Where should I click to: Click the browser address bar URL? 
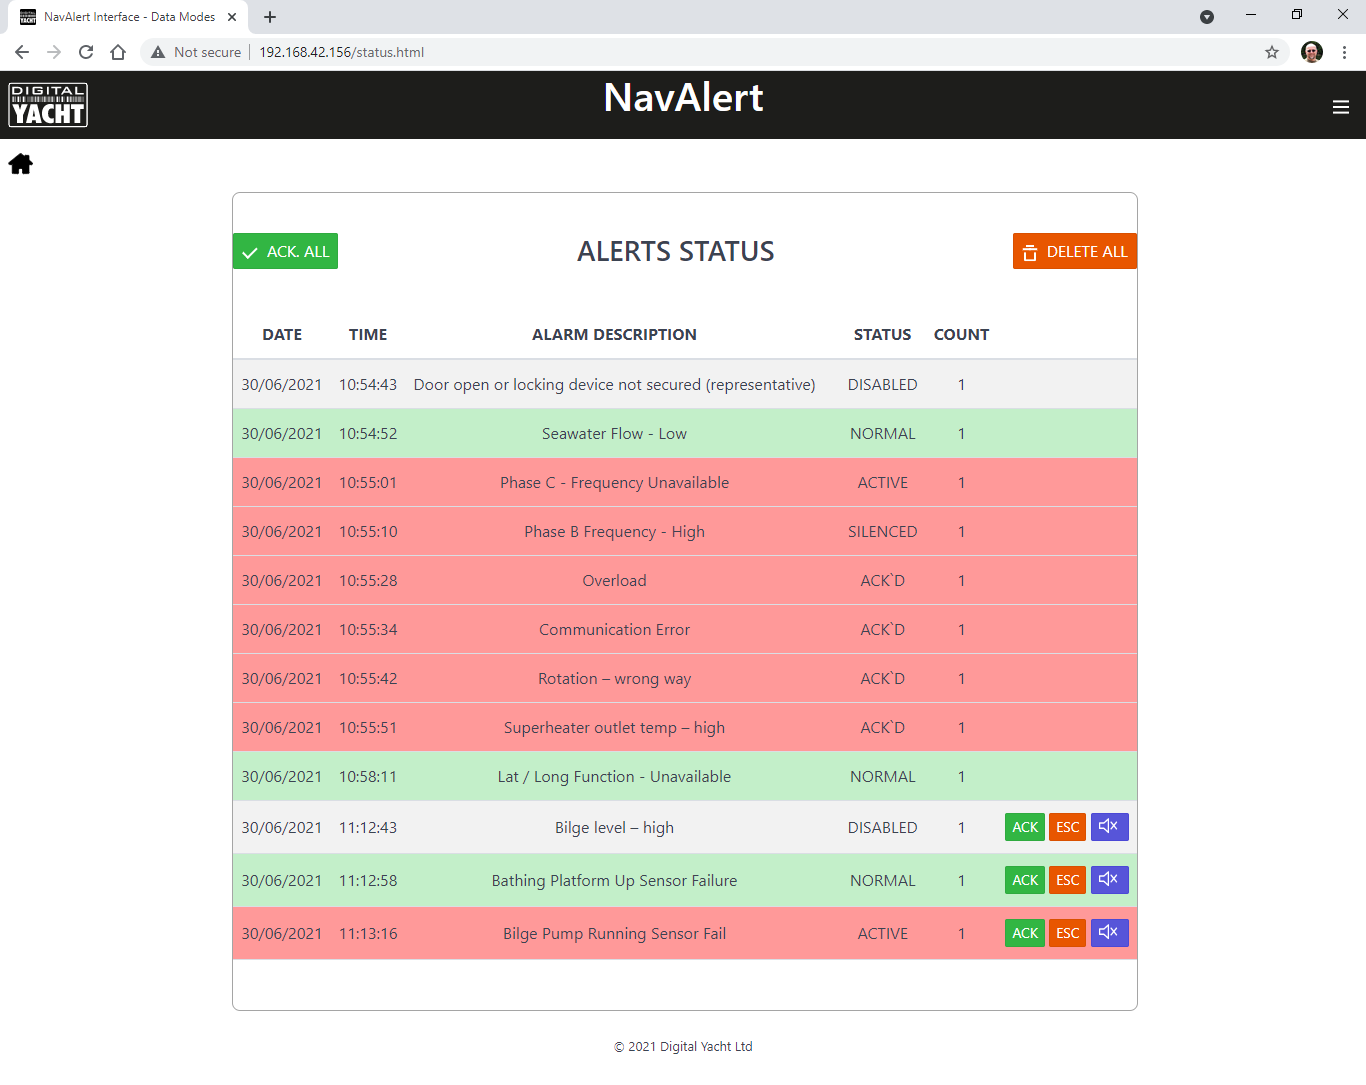342,52
